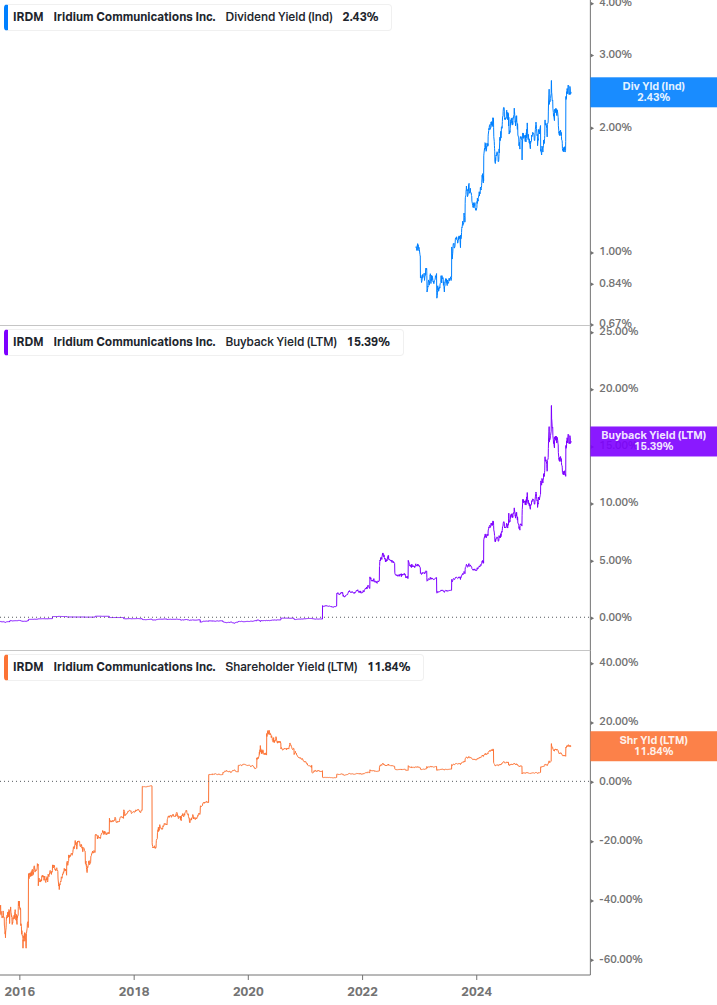Click the -20.00% tick on shareholder yield axis
The image size is (717, 1005).
tap(620, 840)
